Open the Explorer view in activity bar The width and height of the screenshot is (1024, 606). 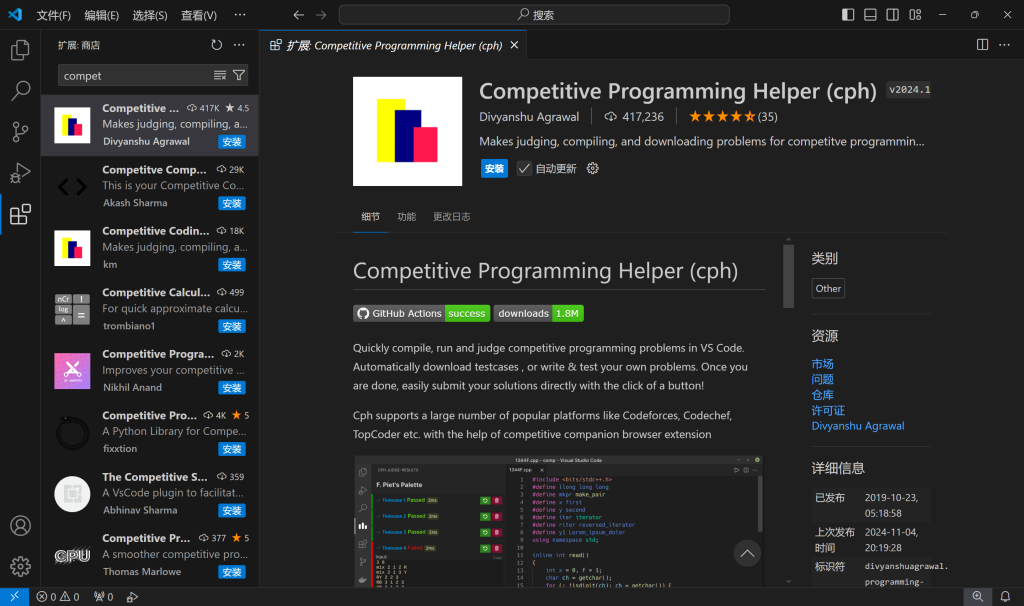(x=20, y=51)
